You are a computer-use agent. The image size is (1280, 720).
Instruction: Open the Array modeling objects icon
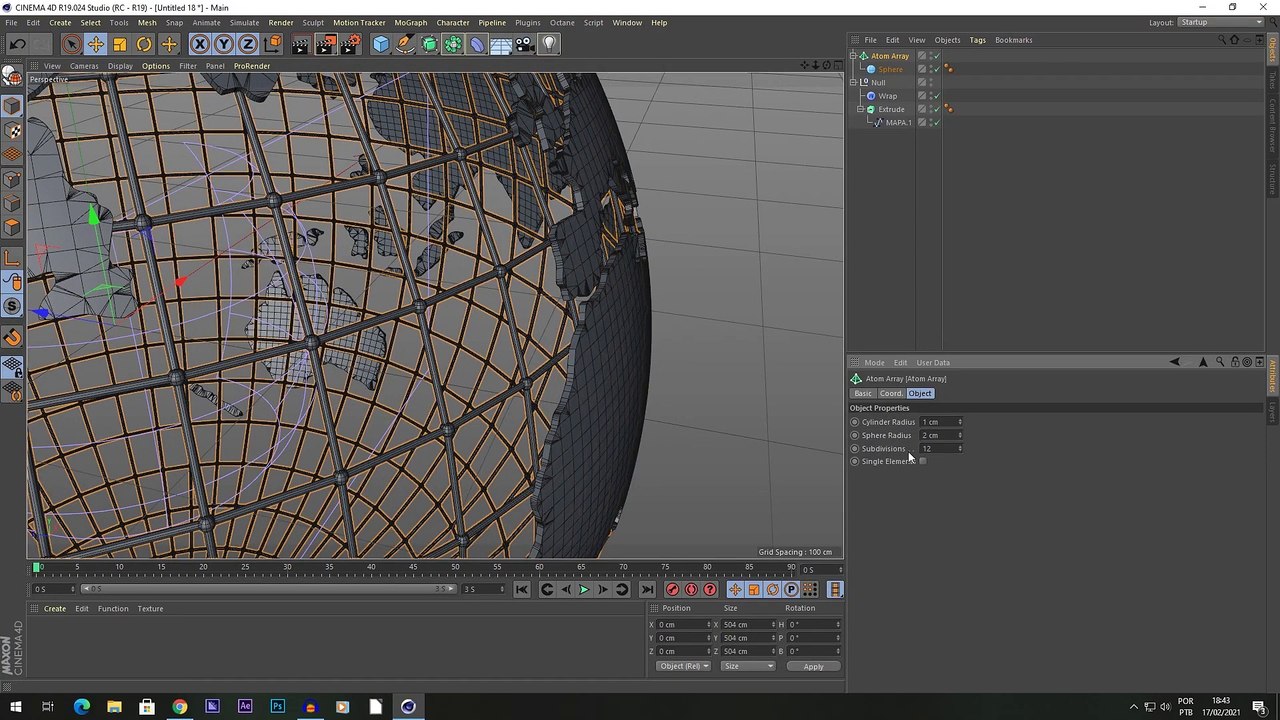453,44
